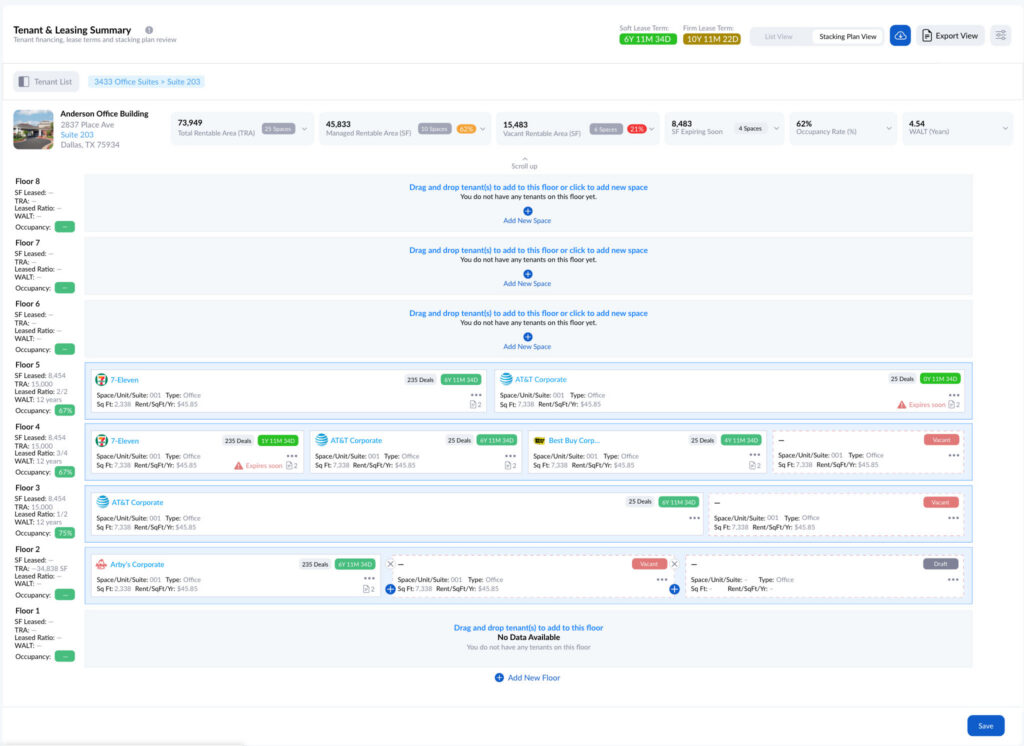Open the filter settings sliders icon
This screenshot has width=1024, height=746.
click(1000, 36)
